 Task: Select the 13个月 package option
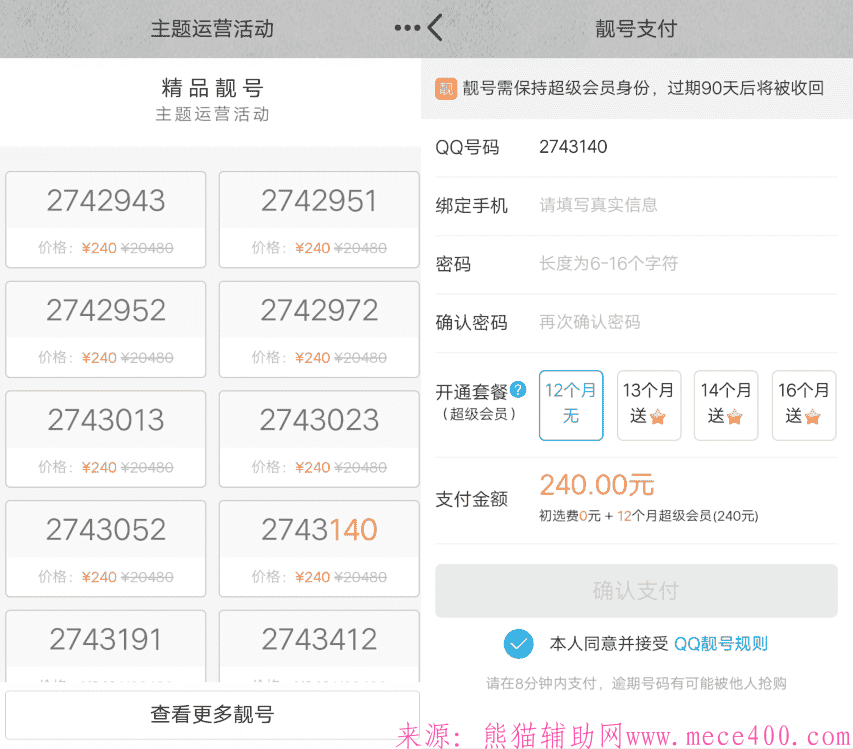pyautogui.click(x=648, y=404)
